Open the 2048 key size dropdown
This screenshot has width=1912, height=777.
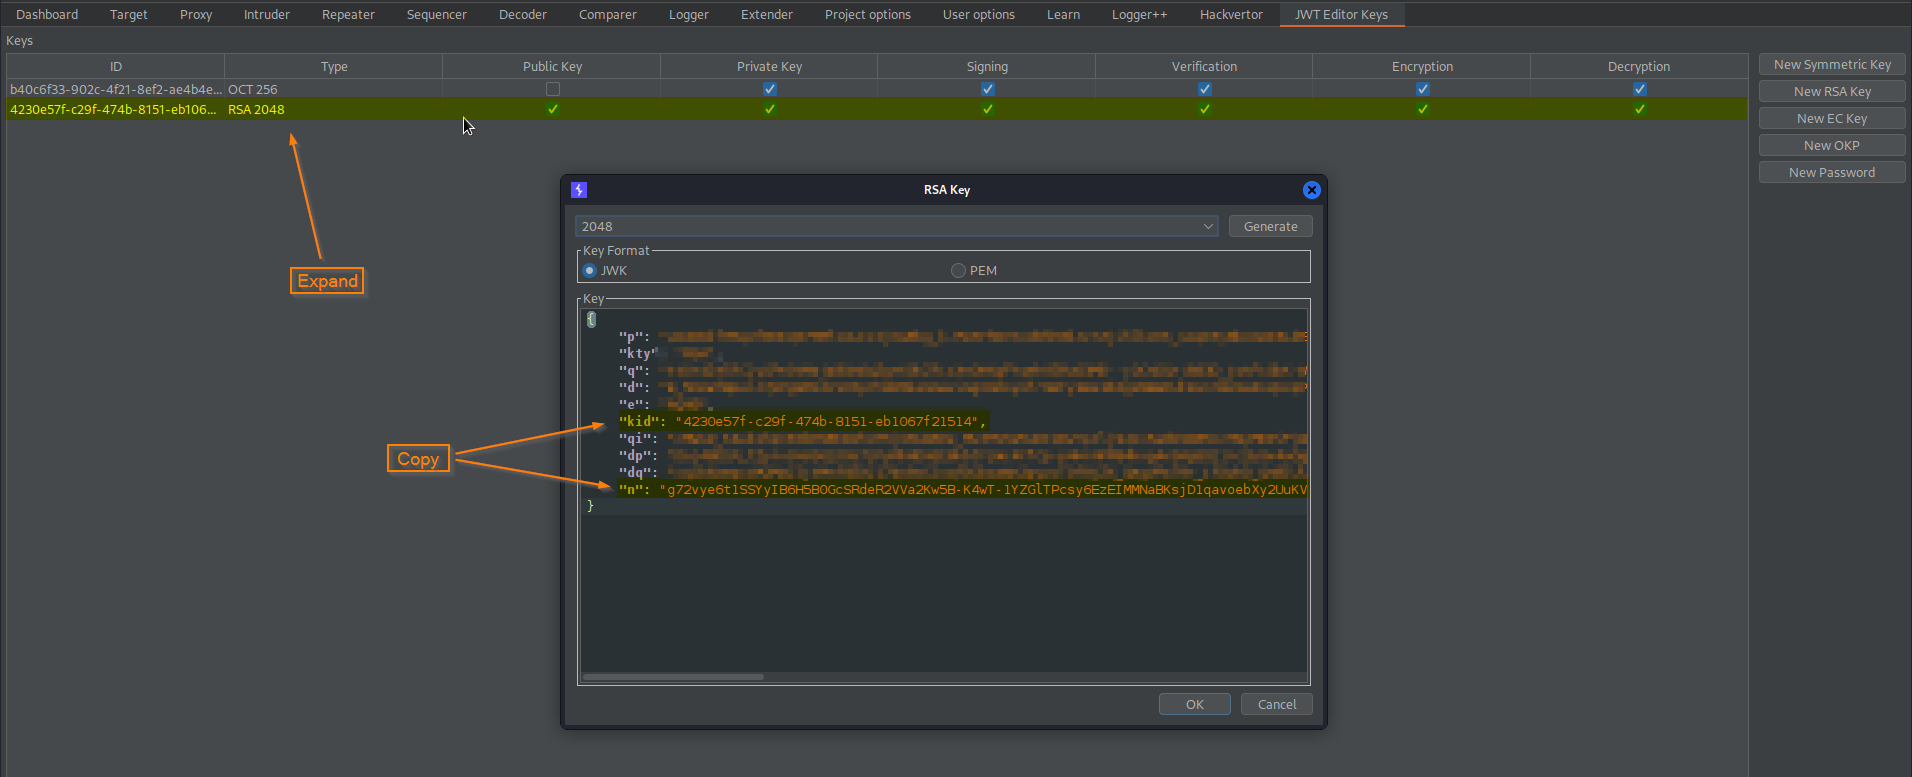pos(897,227)
